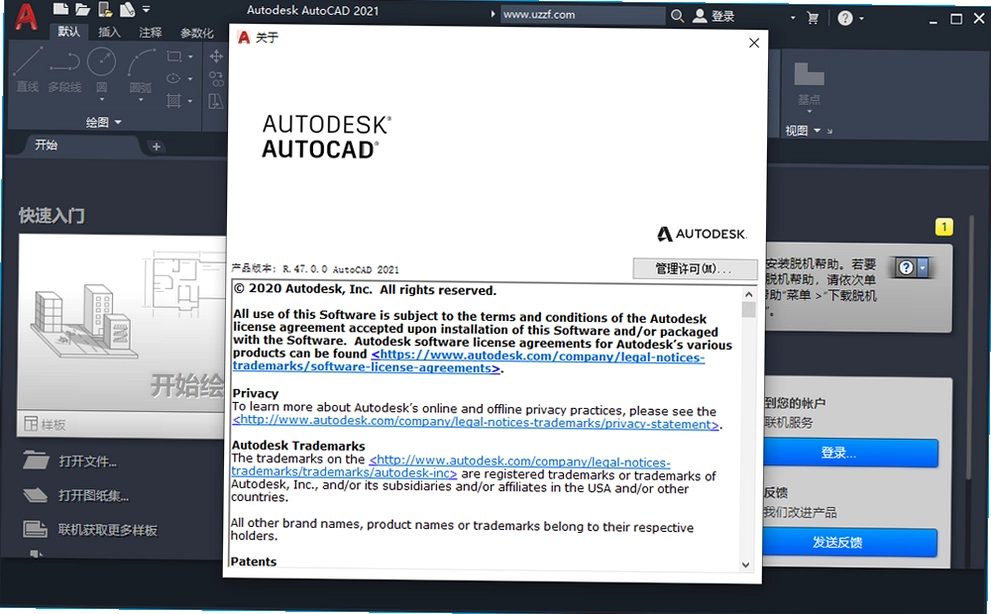This screenshot has width=991, height=614.
Task: Click the search field containing www.uzzf.com
Action: point(583,15)
